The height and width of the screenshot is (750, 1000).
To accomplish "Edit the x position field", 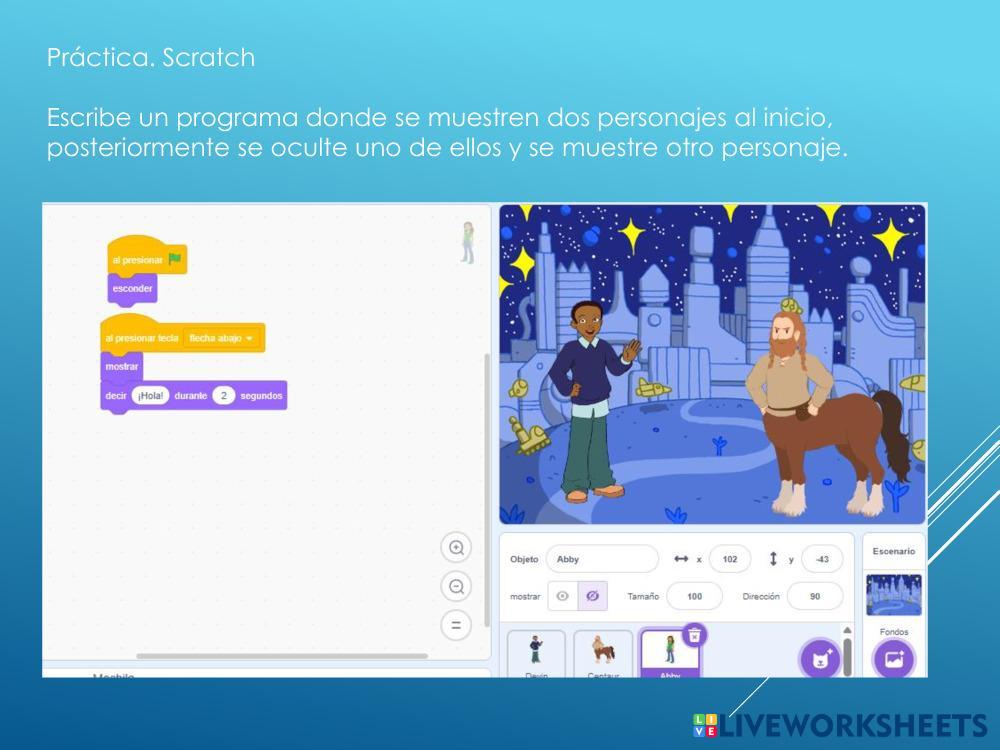I will pos(729,559).
